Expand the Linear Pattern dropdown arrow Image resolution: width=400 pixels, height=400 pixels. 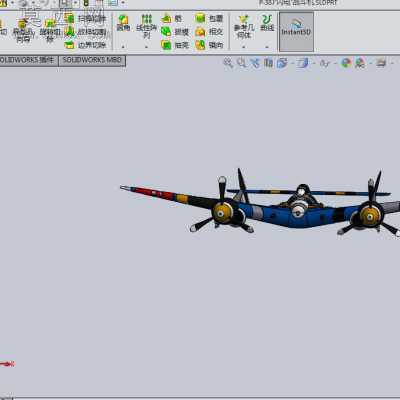[146, 47]
